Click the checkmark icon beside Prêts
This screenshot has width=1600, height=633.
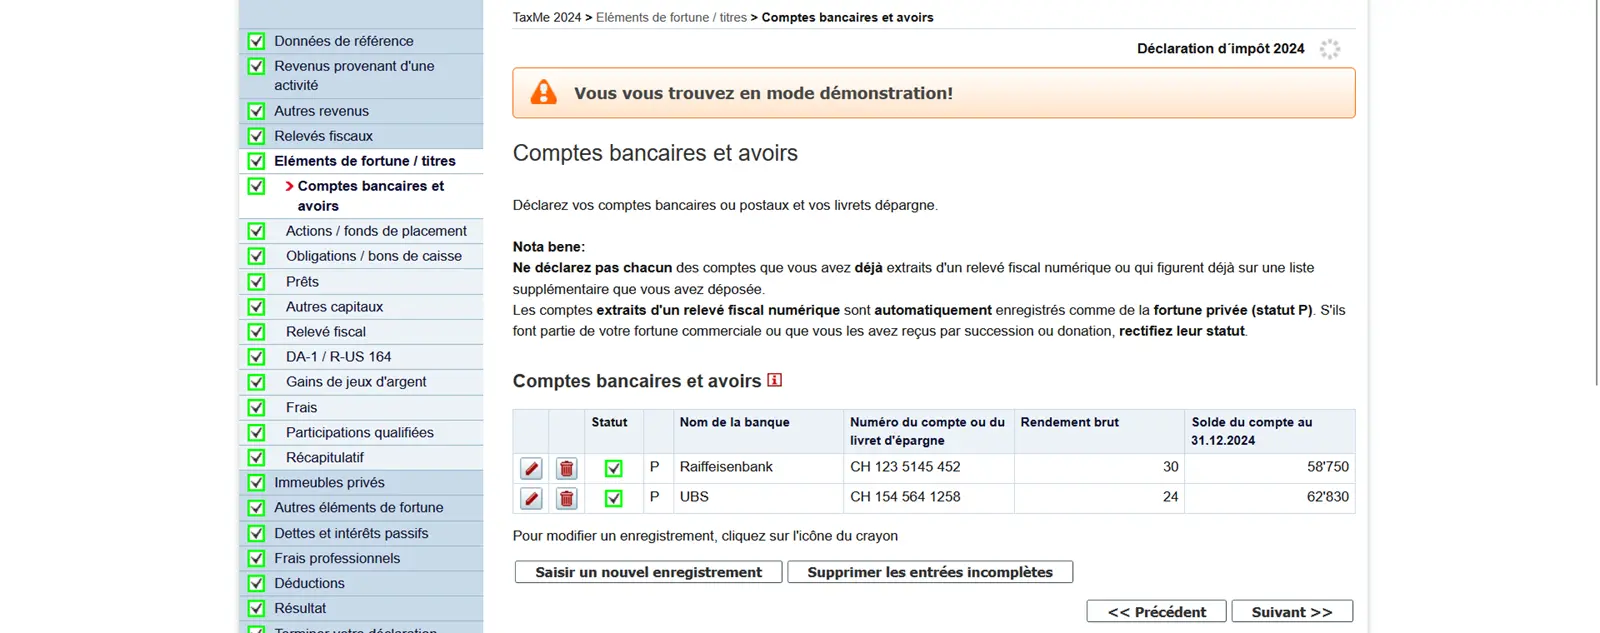coord(256,282)
